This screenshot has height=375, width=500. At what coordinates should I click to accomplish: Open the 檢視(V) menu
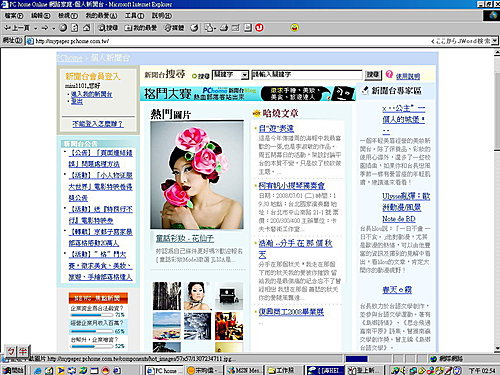pos(68,16)
